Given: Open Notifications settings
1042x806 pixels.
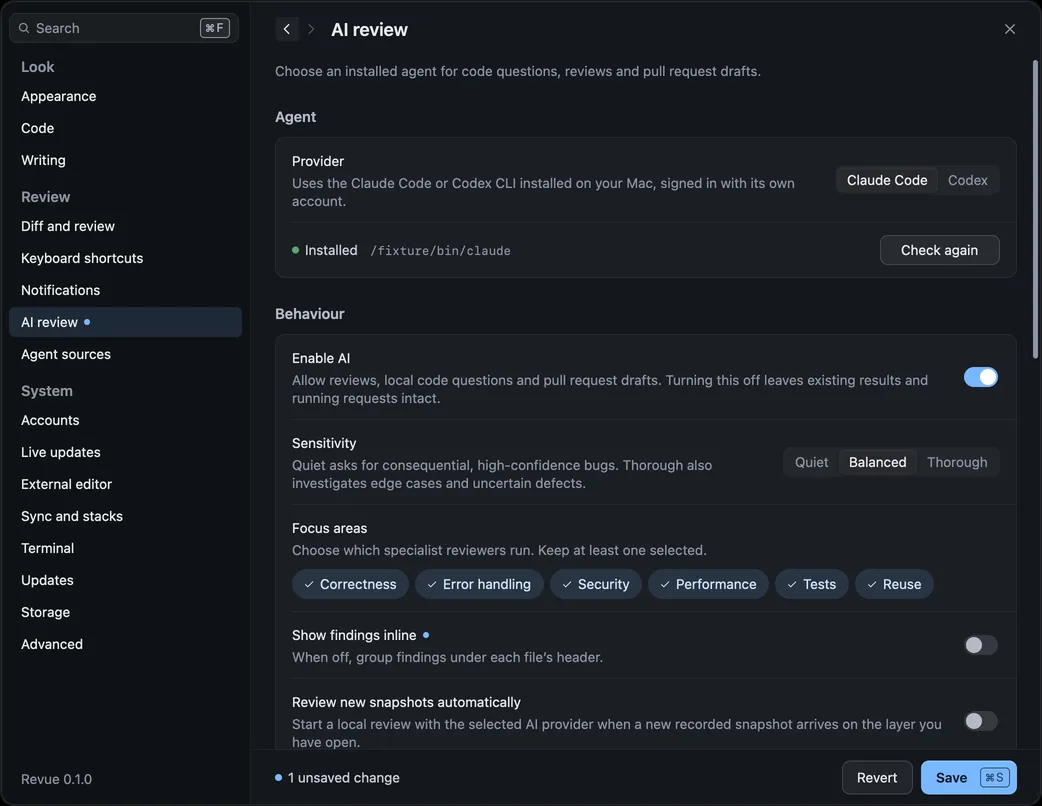Looking at the screenshot, I should [125, 290].
